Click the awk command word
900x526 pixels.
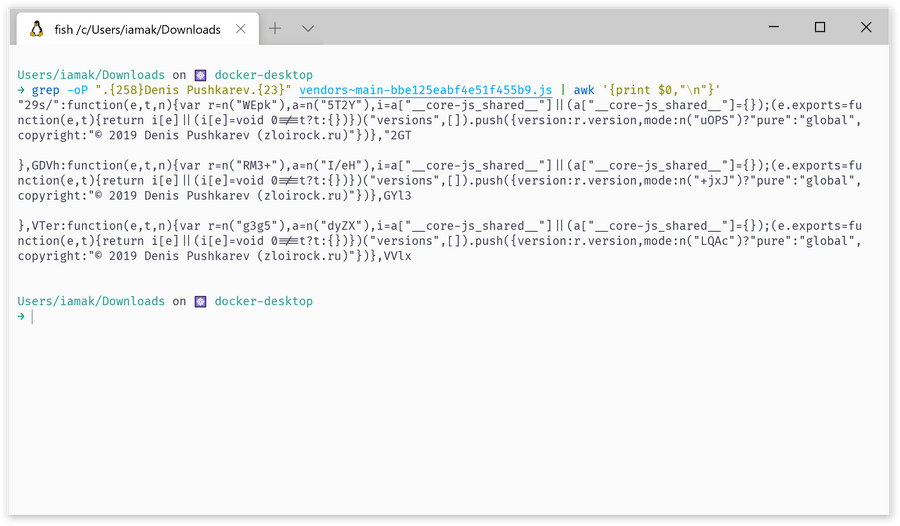(x=584, y=90)
